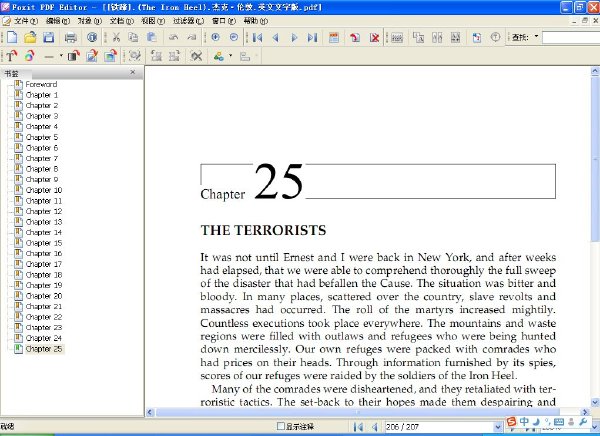
Task: Go to previous page in the top toolbar
Action: pos(276,37)
